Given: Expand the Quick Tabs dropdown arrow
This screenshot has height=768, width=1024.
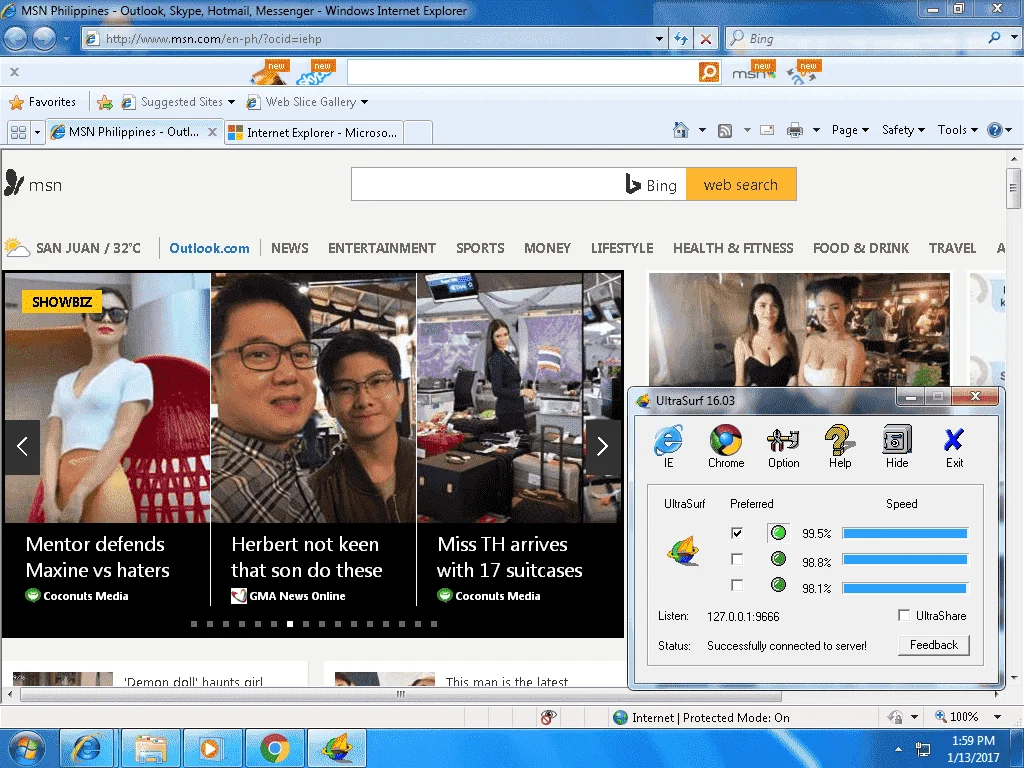Looking at the screenshot, I should pos(37,133).
